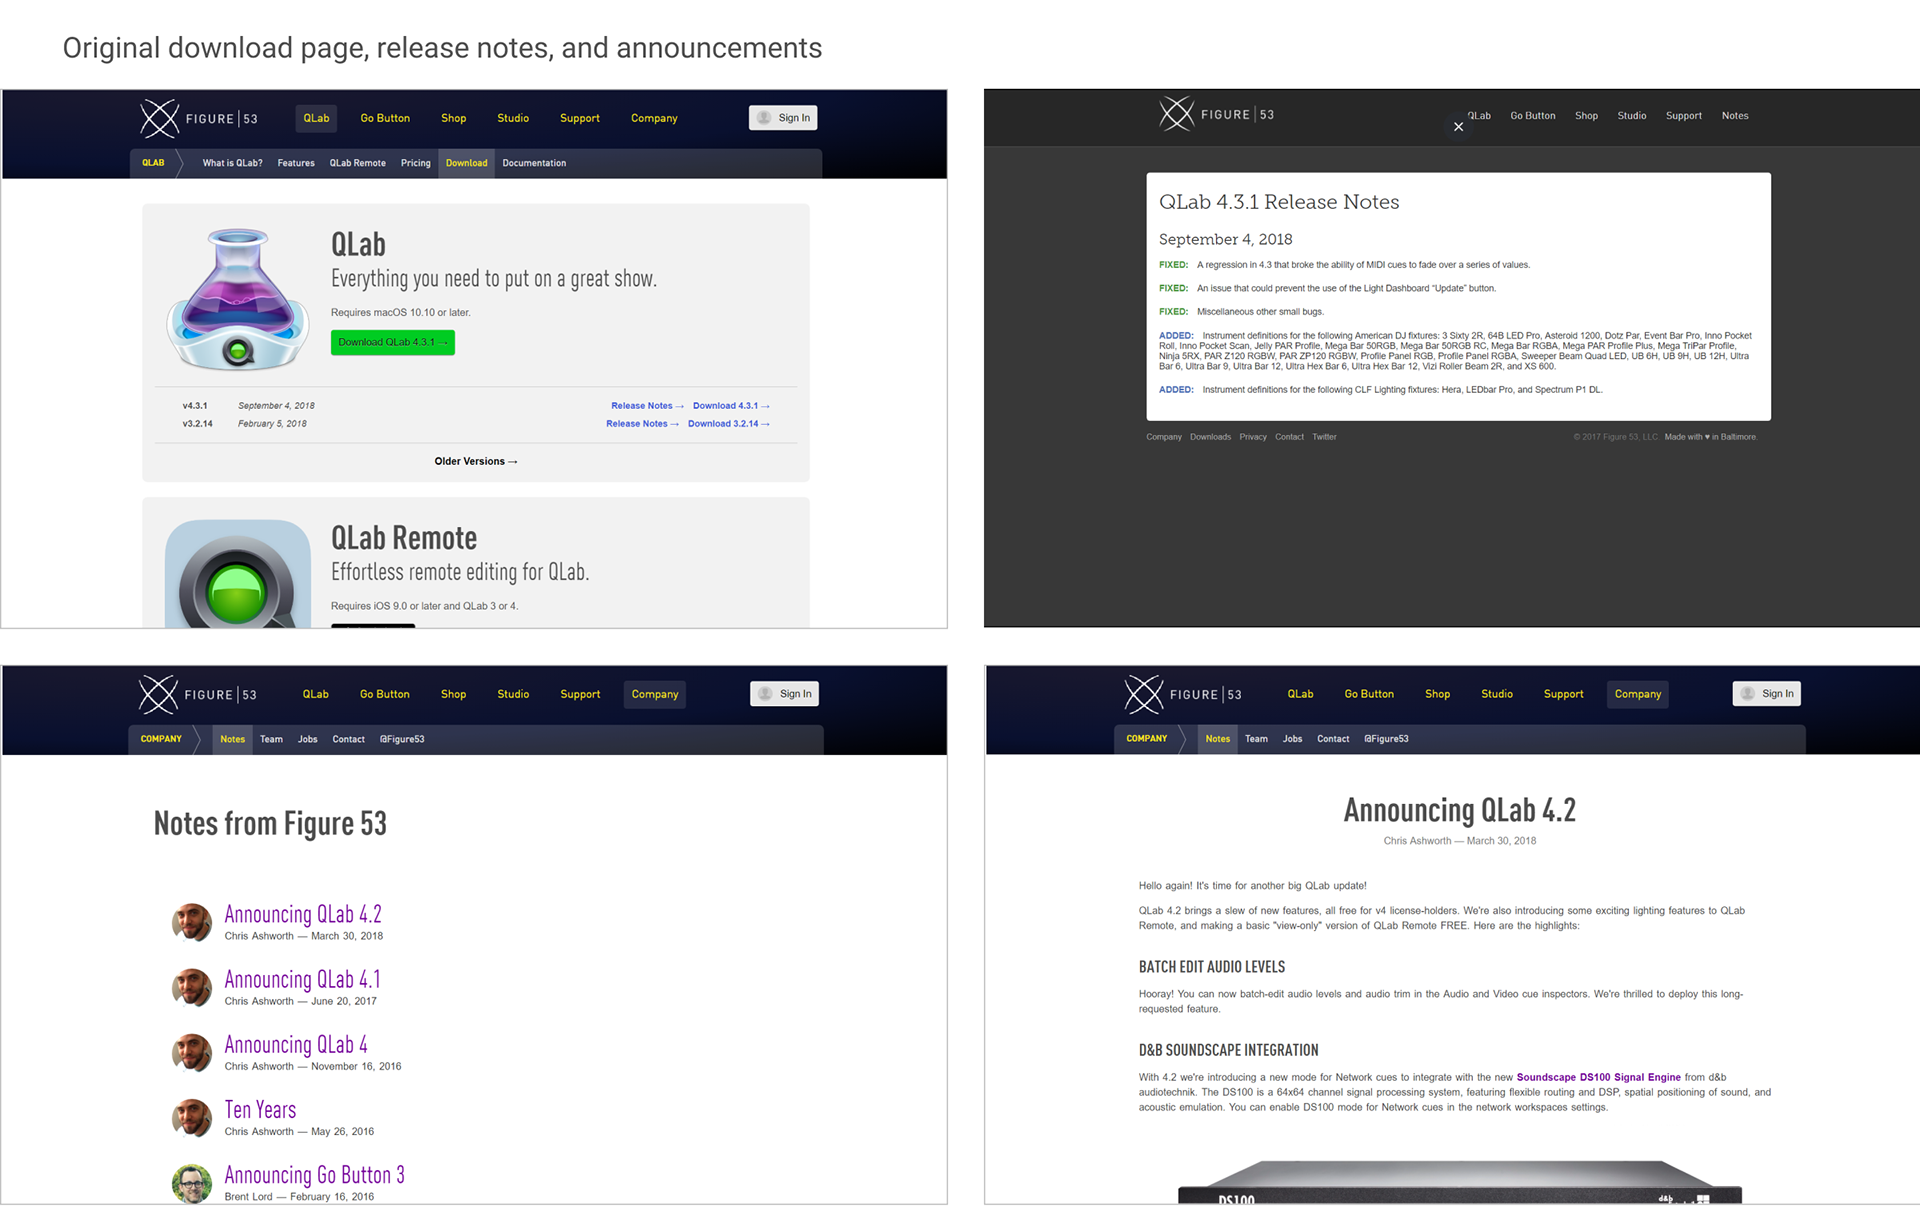Click 'BATCH EDIT AUDIO LEVELS' heading
The height and width of the screenshot is (1207, 1920).
(x=1211, y=967)
